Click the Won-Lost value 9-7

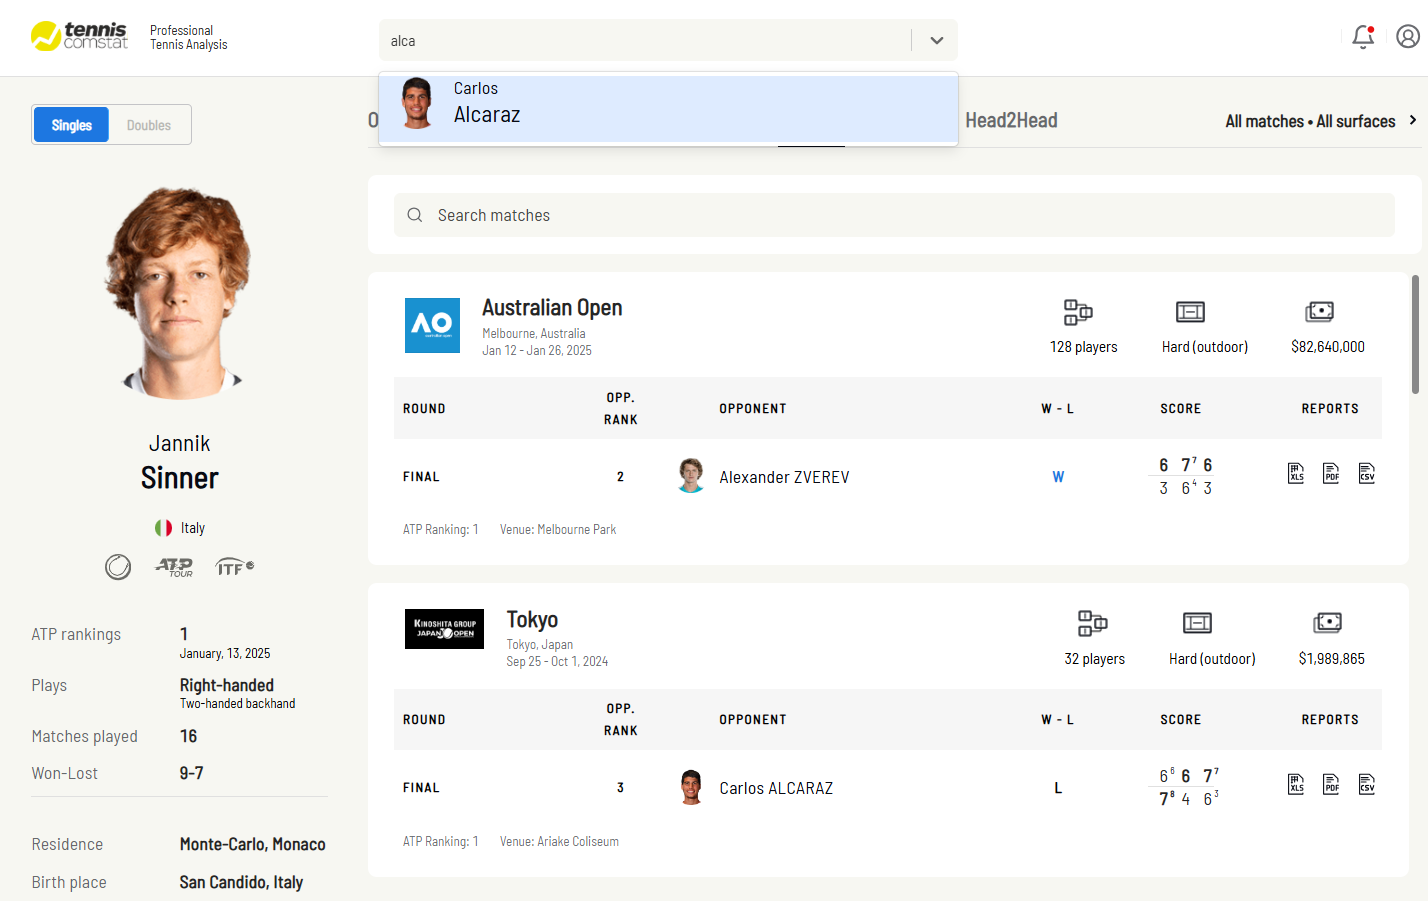pyautogui.click(x=191, y=773)
